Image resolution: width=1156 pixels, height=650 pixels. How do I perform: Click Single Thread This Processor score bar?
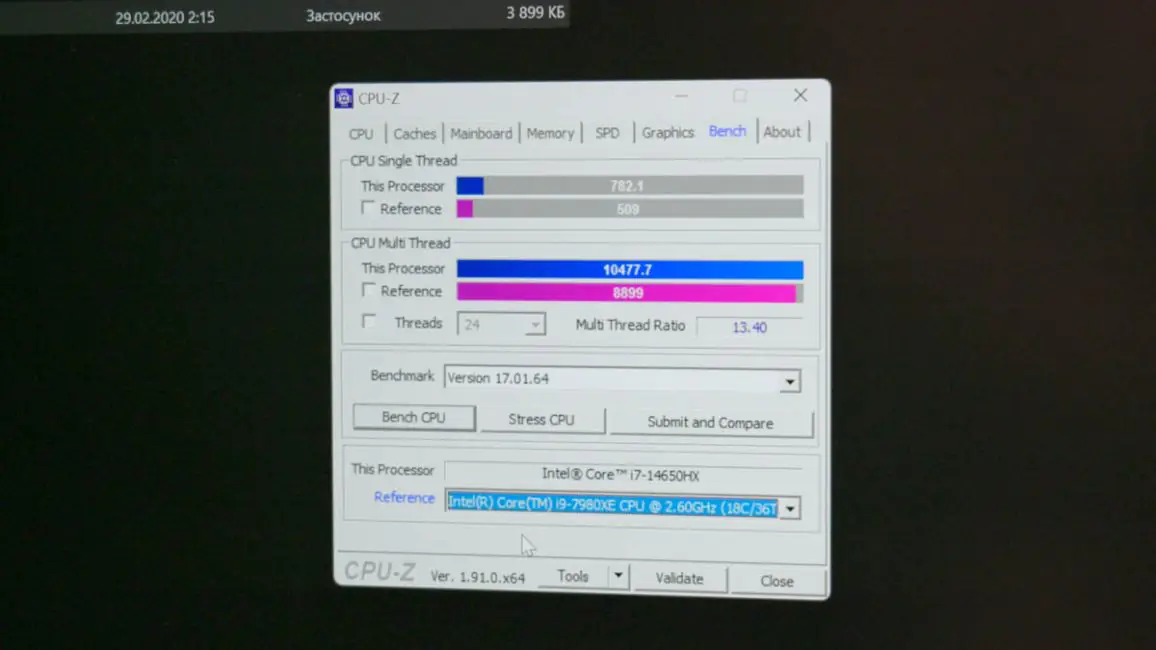630,186
